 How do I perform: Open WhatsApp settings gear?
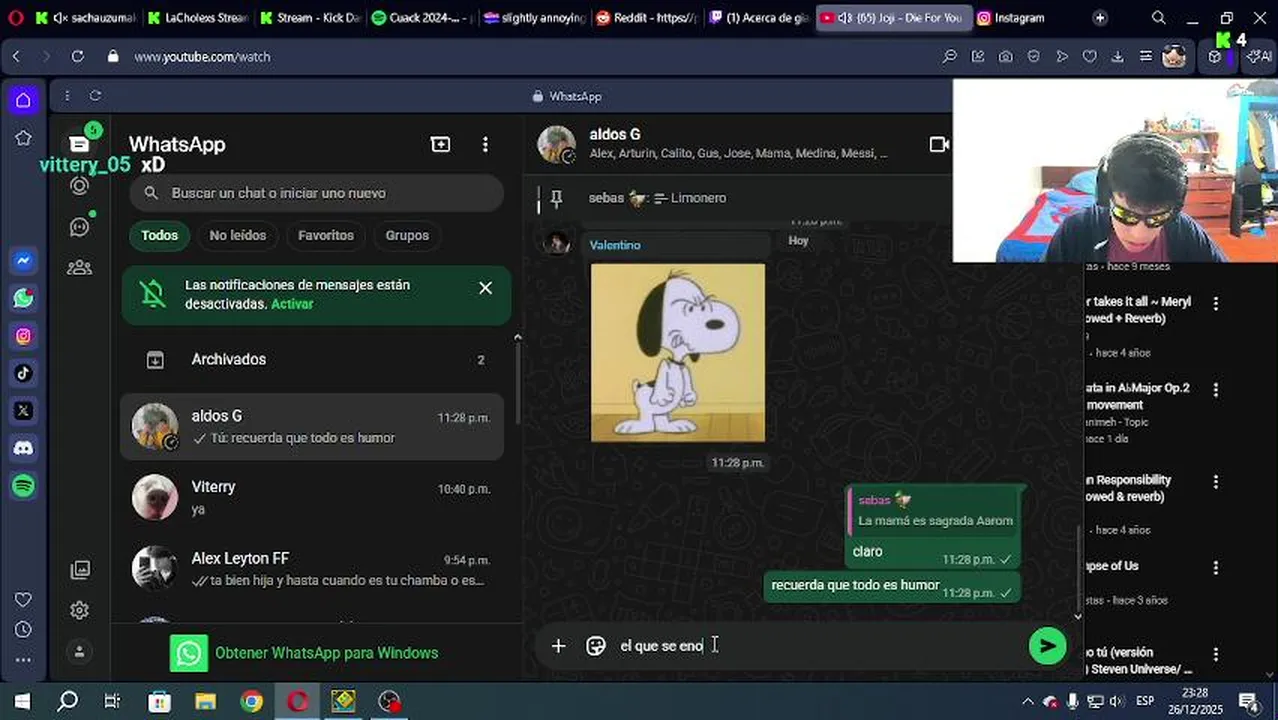coord(80,610)
